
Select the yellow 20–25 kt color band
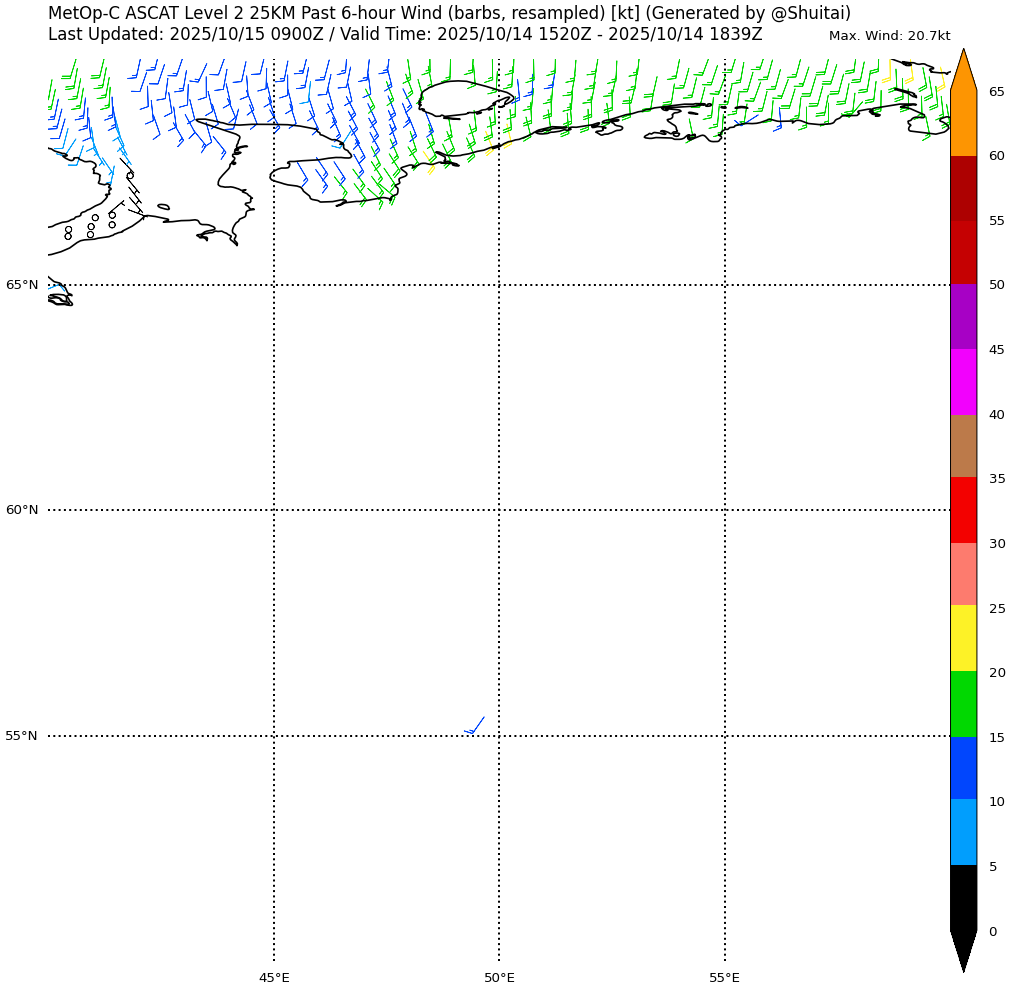963,638
